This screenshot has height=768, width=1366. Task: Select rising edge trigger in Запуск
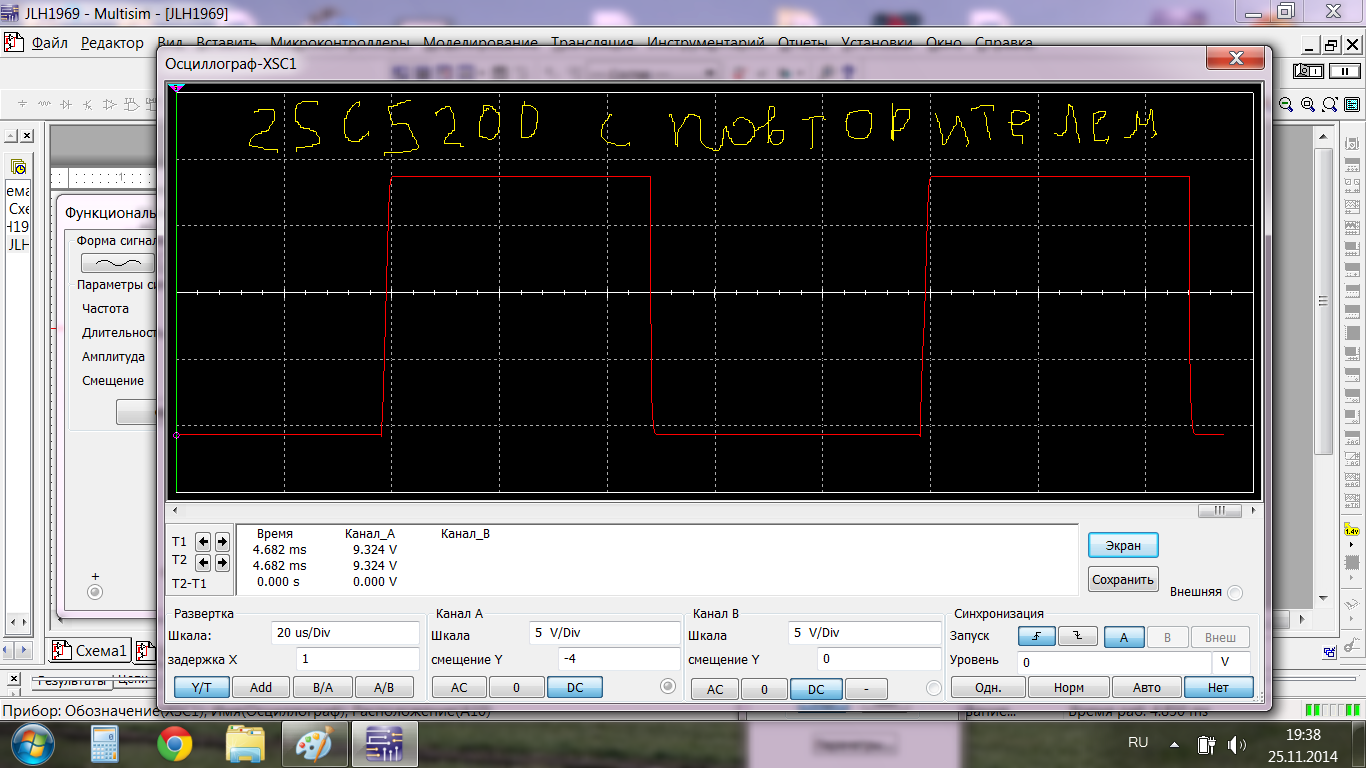1037,637
